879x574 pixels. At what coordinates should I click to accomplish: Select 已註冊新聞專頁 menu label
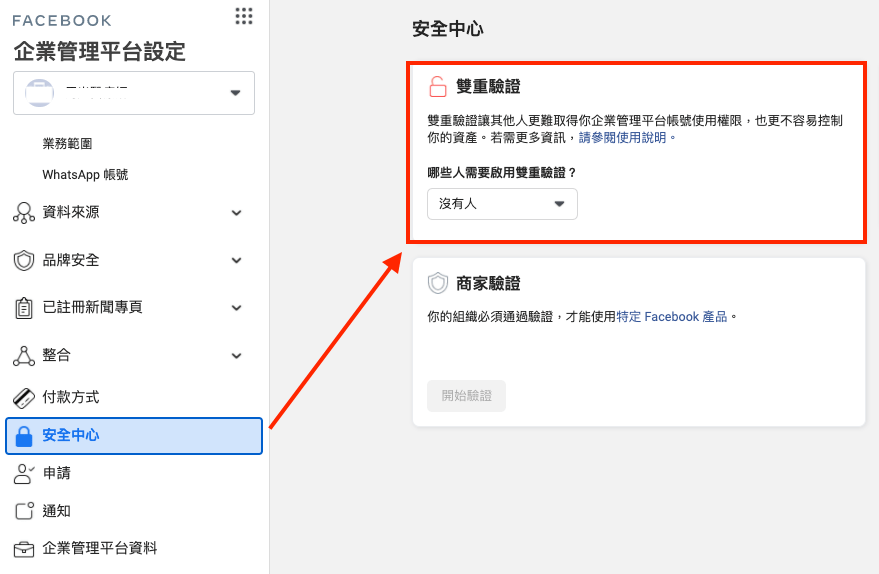(x=92, y=307)
